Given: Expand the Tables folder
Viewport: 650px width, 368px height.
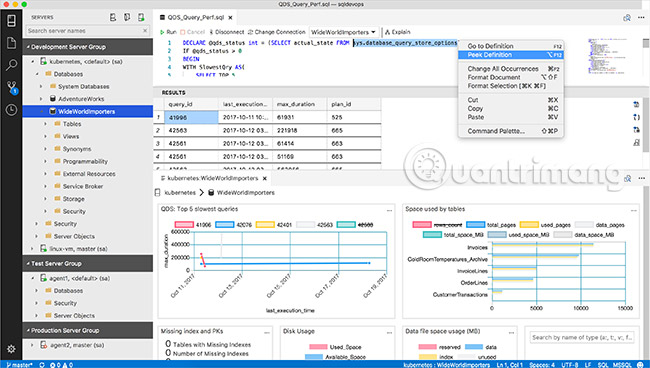Looking at the screenshot, I should [46, 124].
